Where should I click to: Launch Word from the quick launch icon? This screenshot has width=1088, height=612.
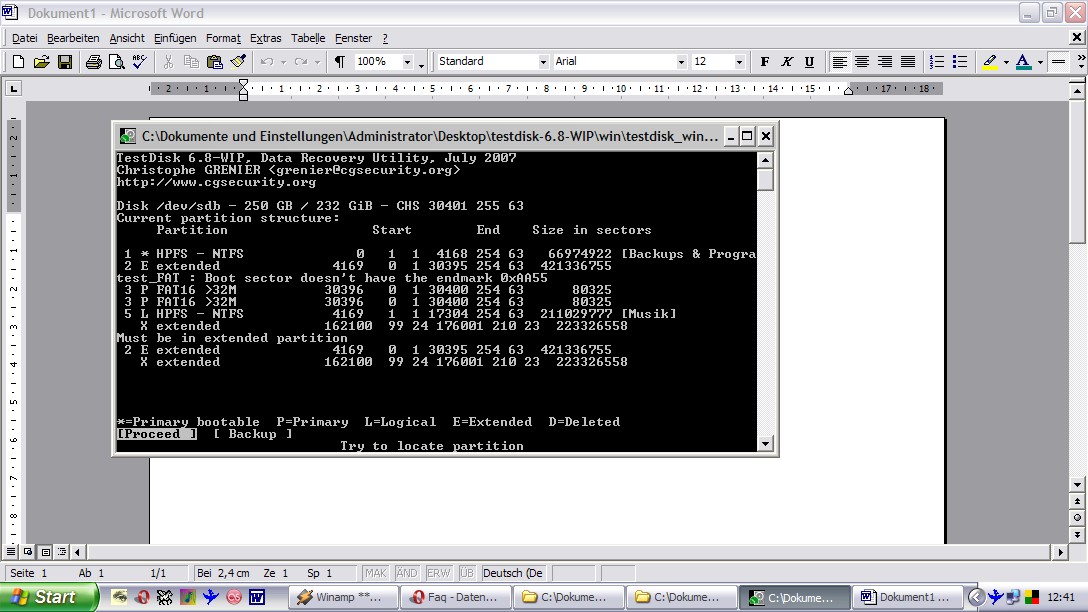coord(257,597)
